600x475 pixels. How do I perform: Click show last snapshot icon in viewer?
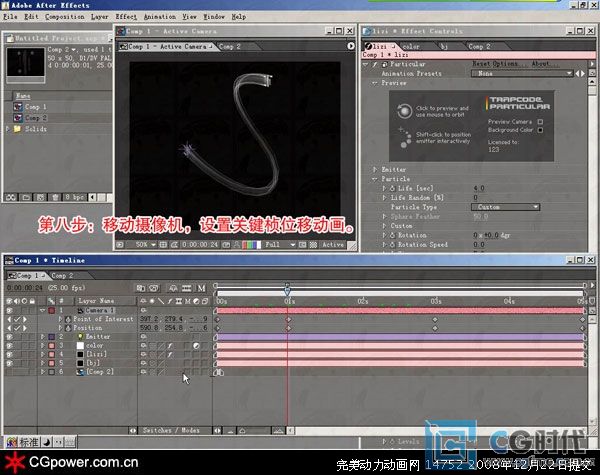(x=236, y=245)
